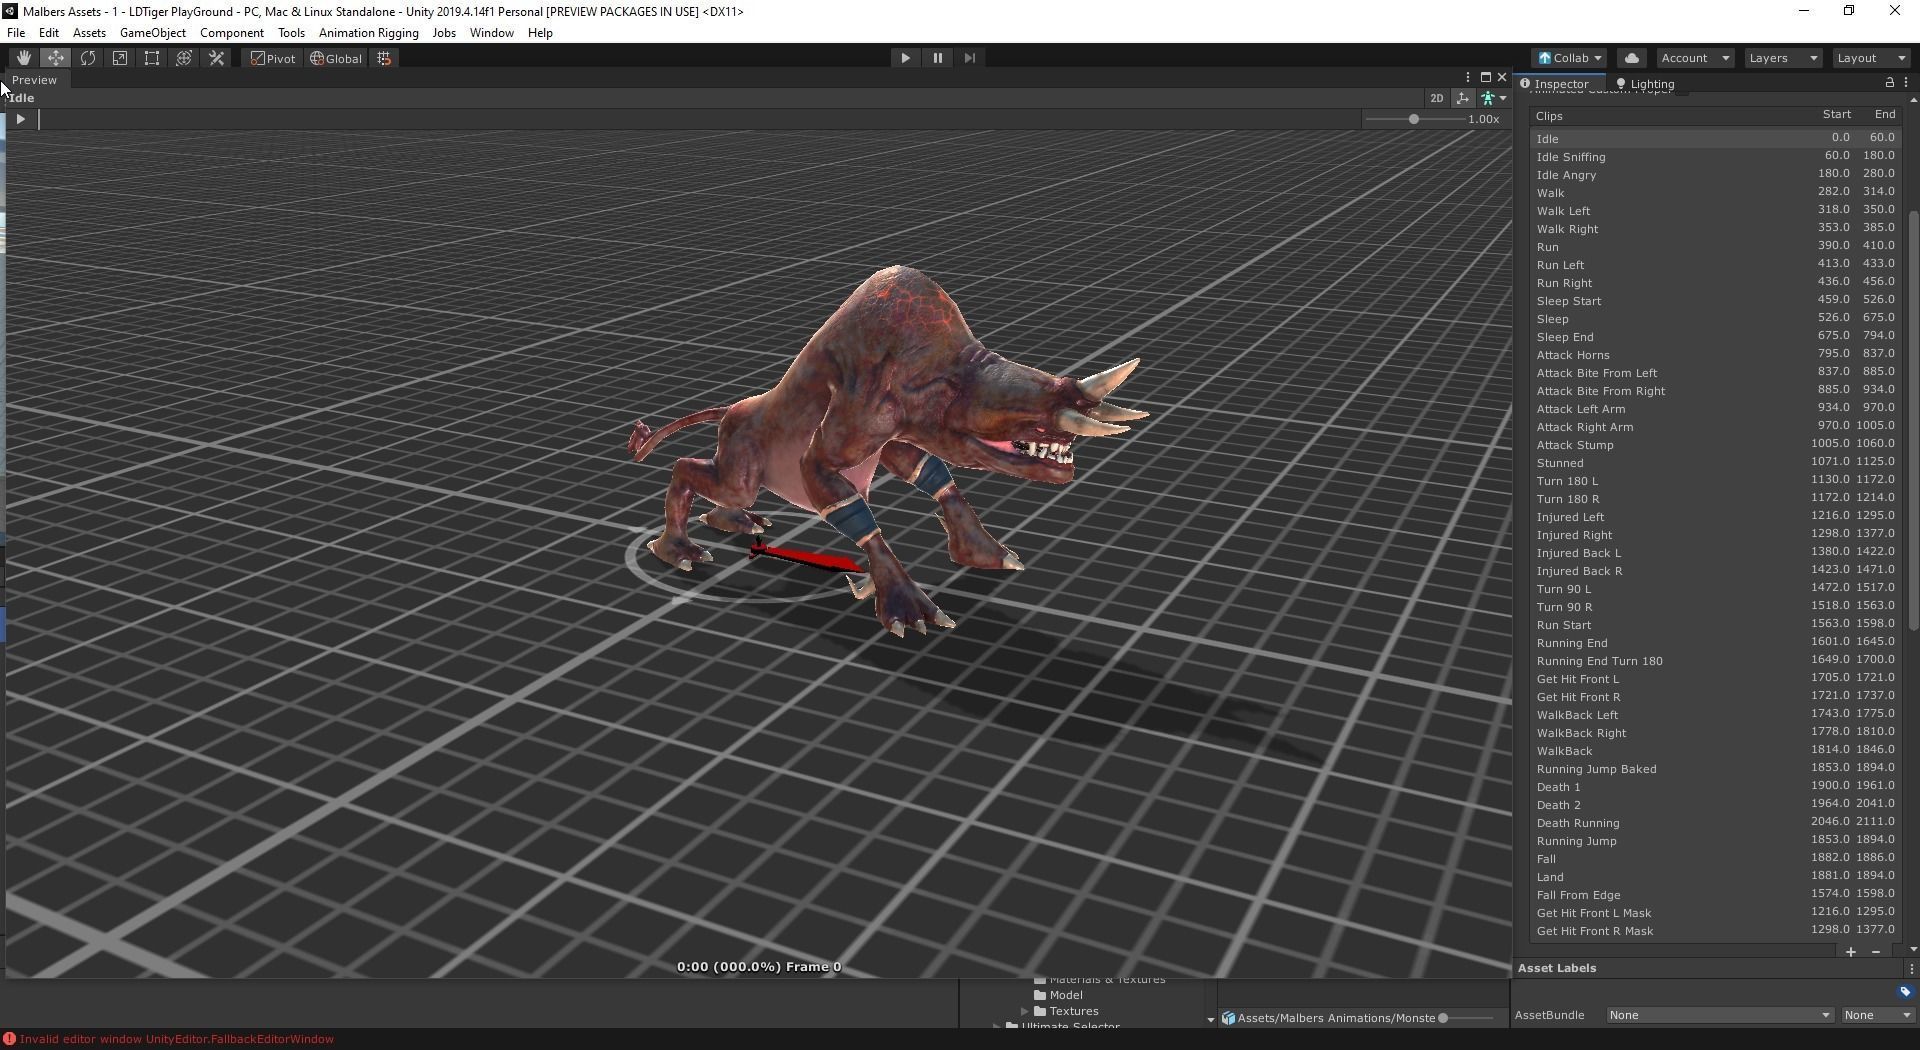Add a new animation clip

click(x=1851, y=952)
